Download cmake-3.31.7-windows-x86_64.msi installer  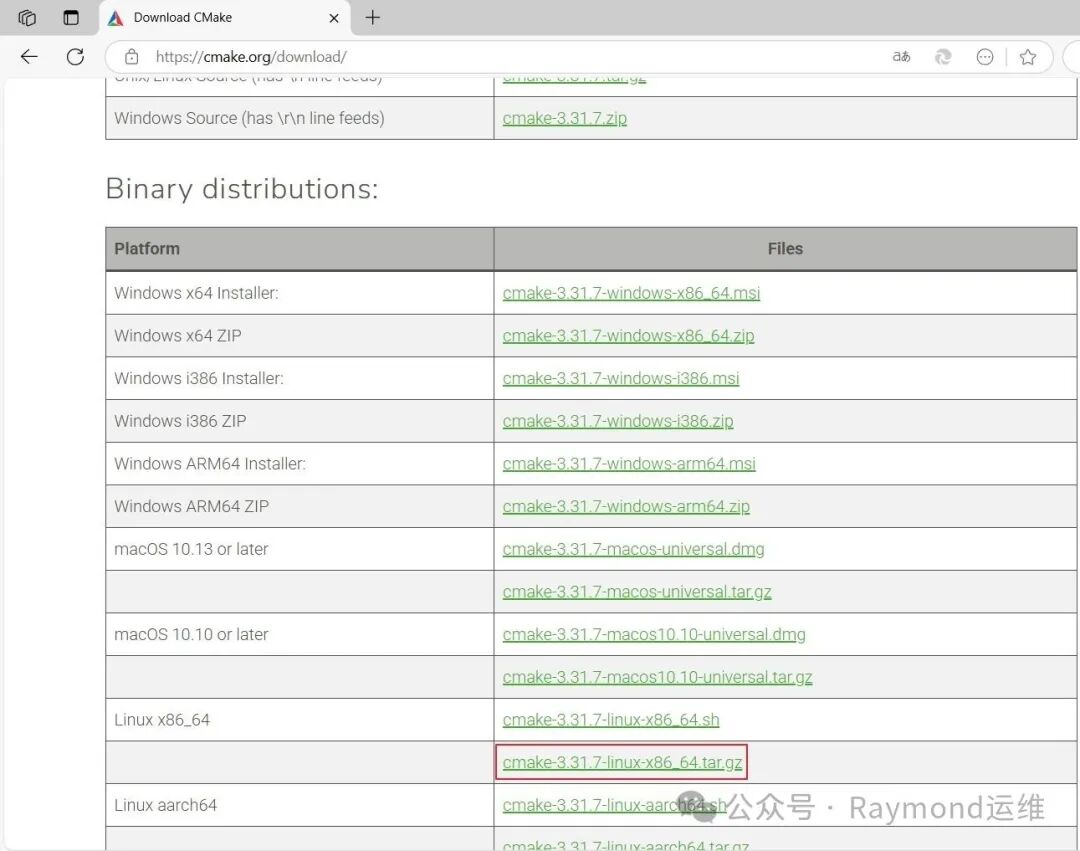tap(631, 293)
